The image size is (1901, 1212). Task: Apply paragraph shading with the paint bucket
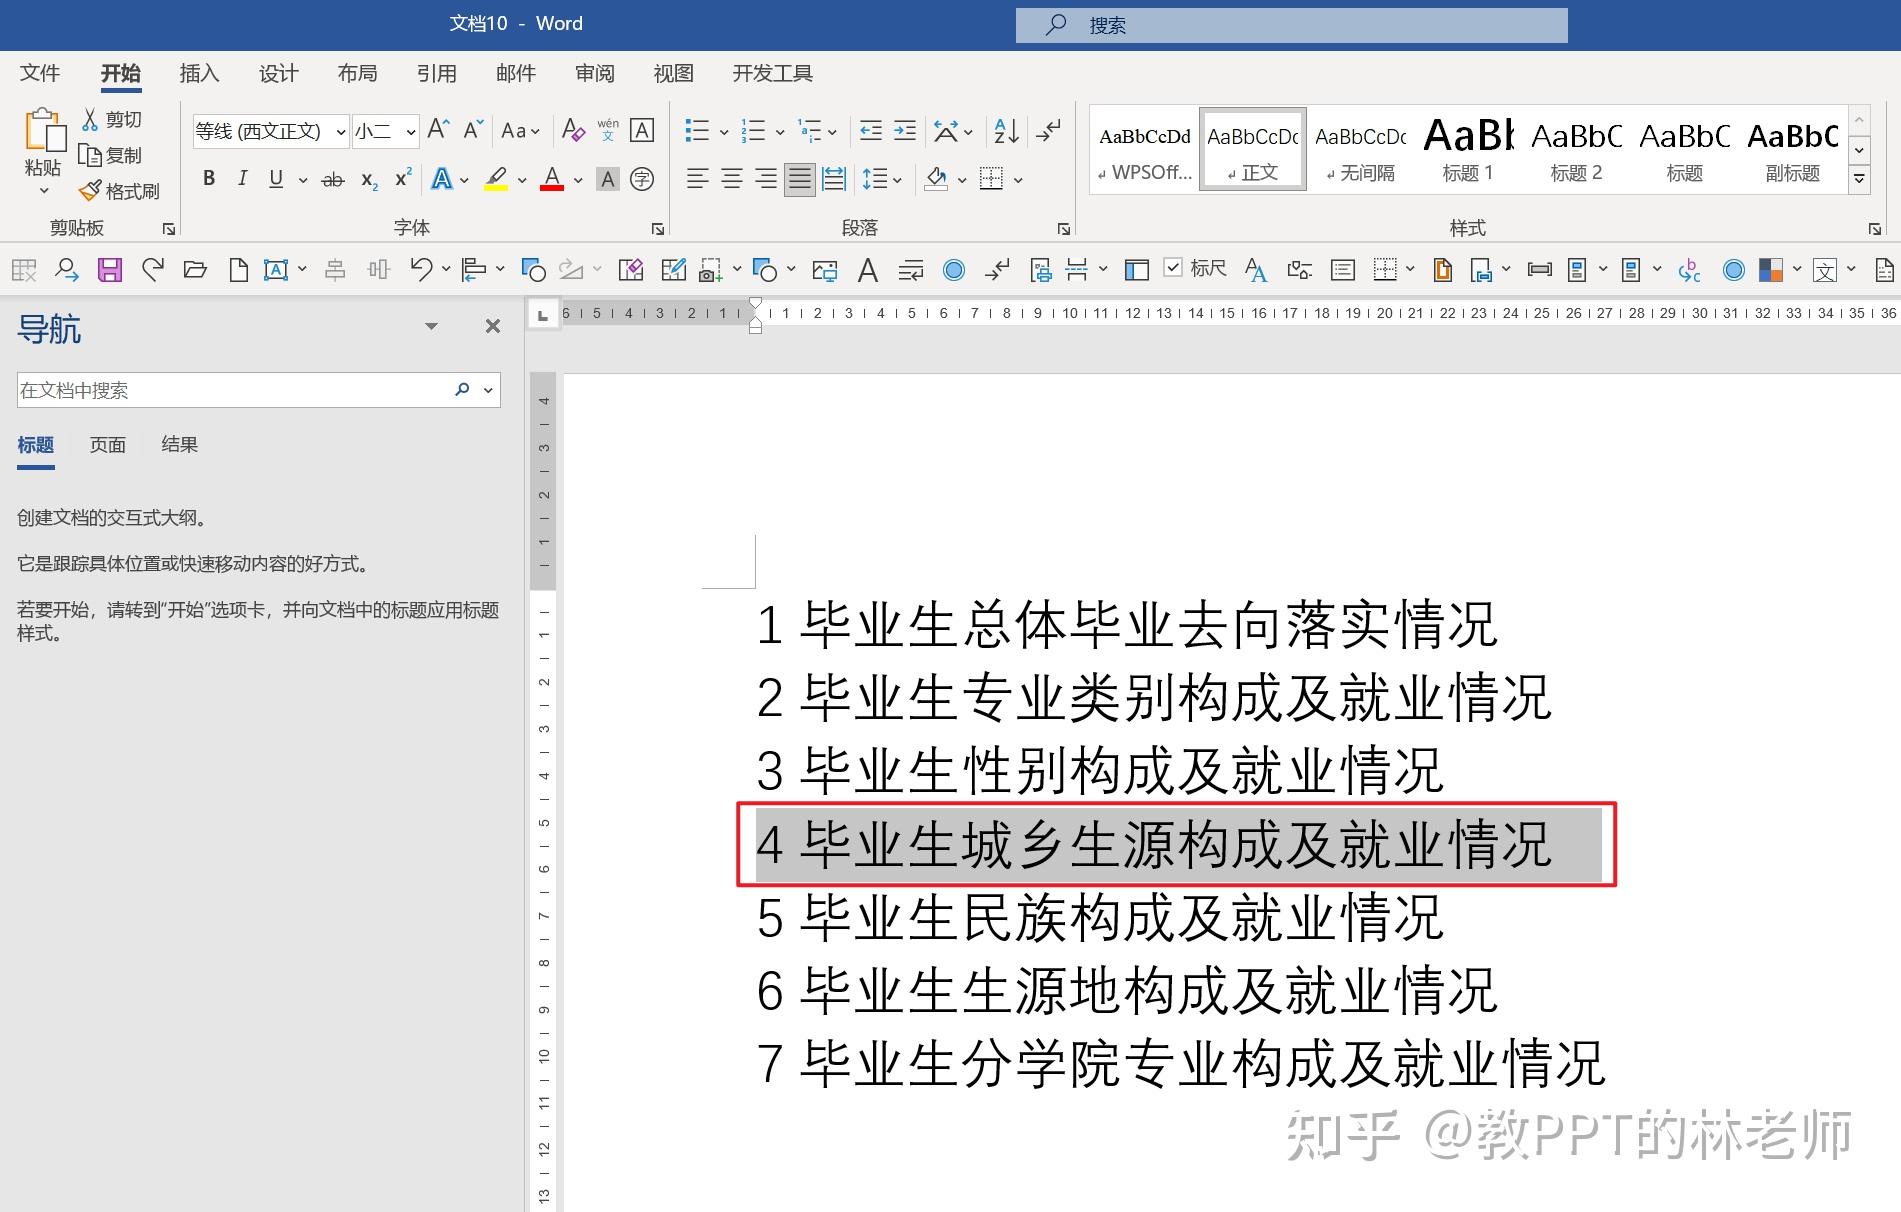(937, 180)
